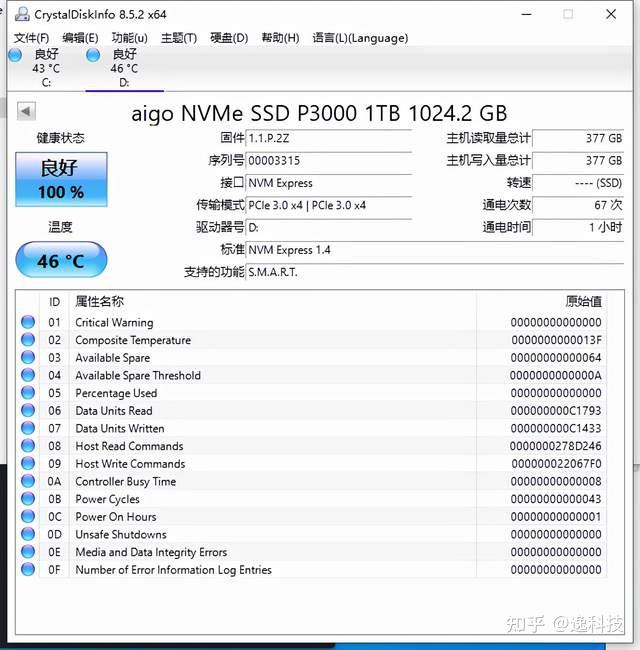Open the 编辑(E) menu
The height and width of the screenshot is (650, 640).
(80, 38)
